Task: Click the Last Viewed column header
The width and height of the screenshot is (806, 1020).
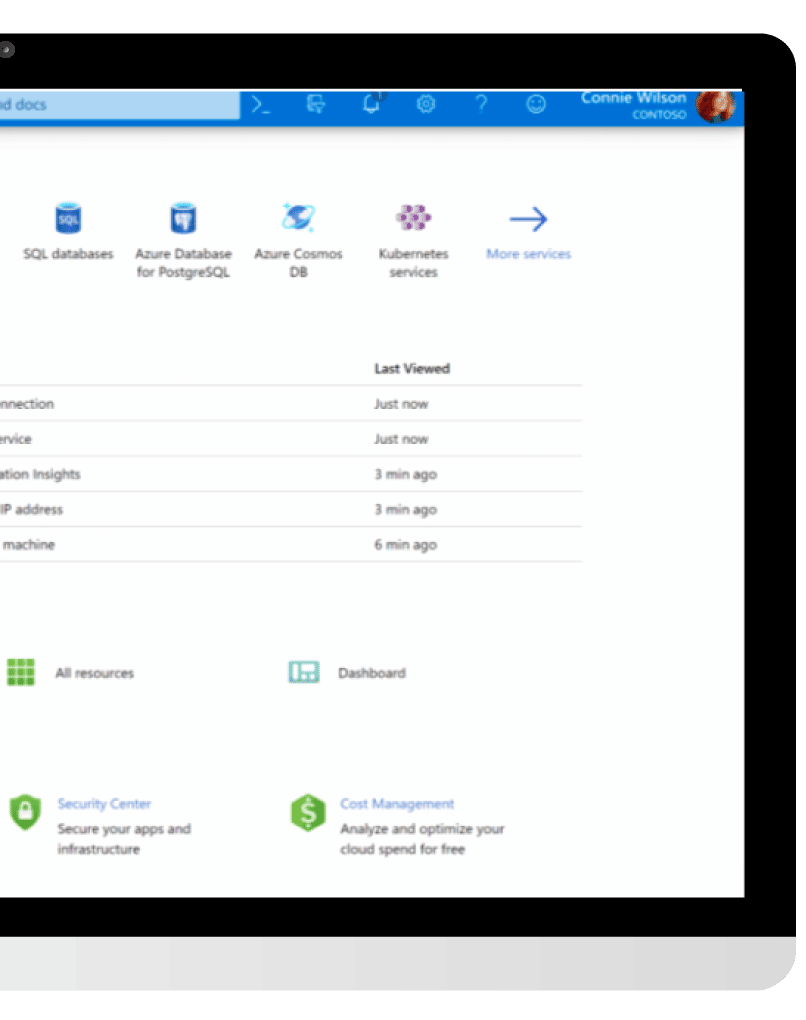Action: tap(412, 369)
